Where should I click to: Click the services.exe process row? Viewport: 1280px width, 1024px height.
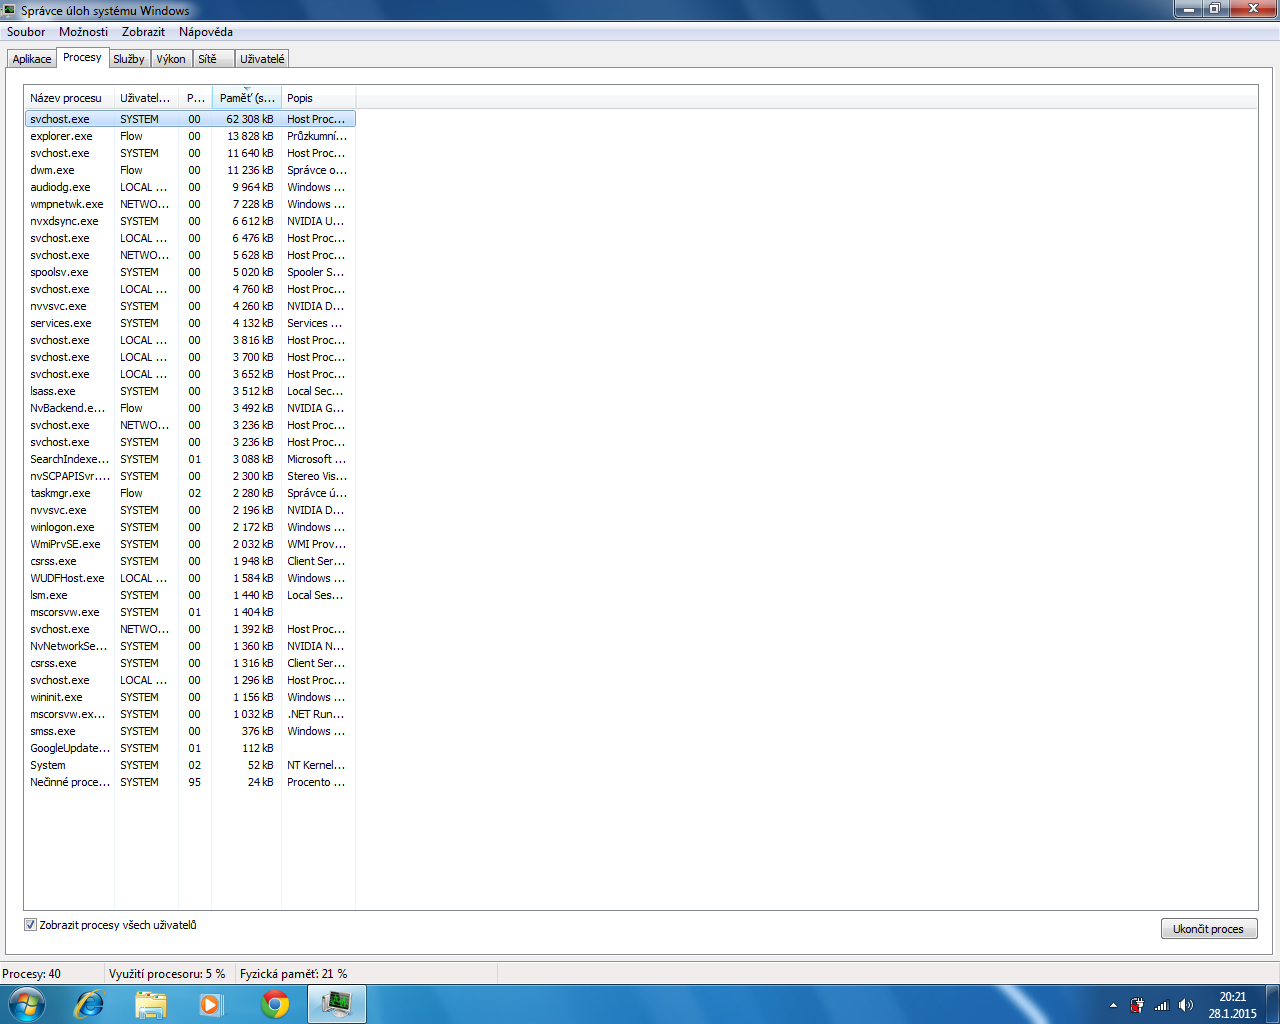tap(190, 323)
